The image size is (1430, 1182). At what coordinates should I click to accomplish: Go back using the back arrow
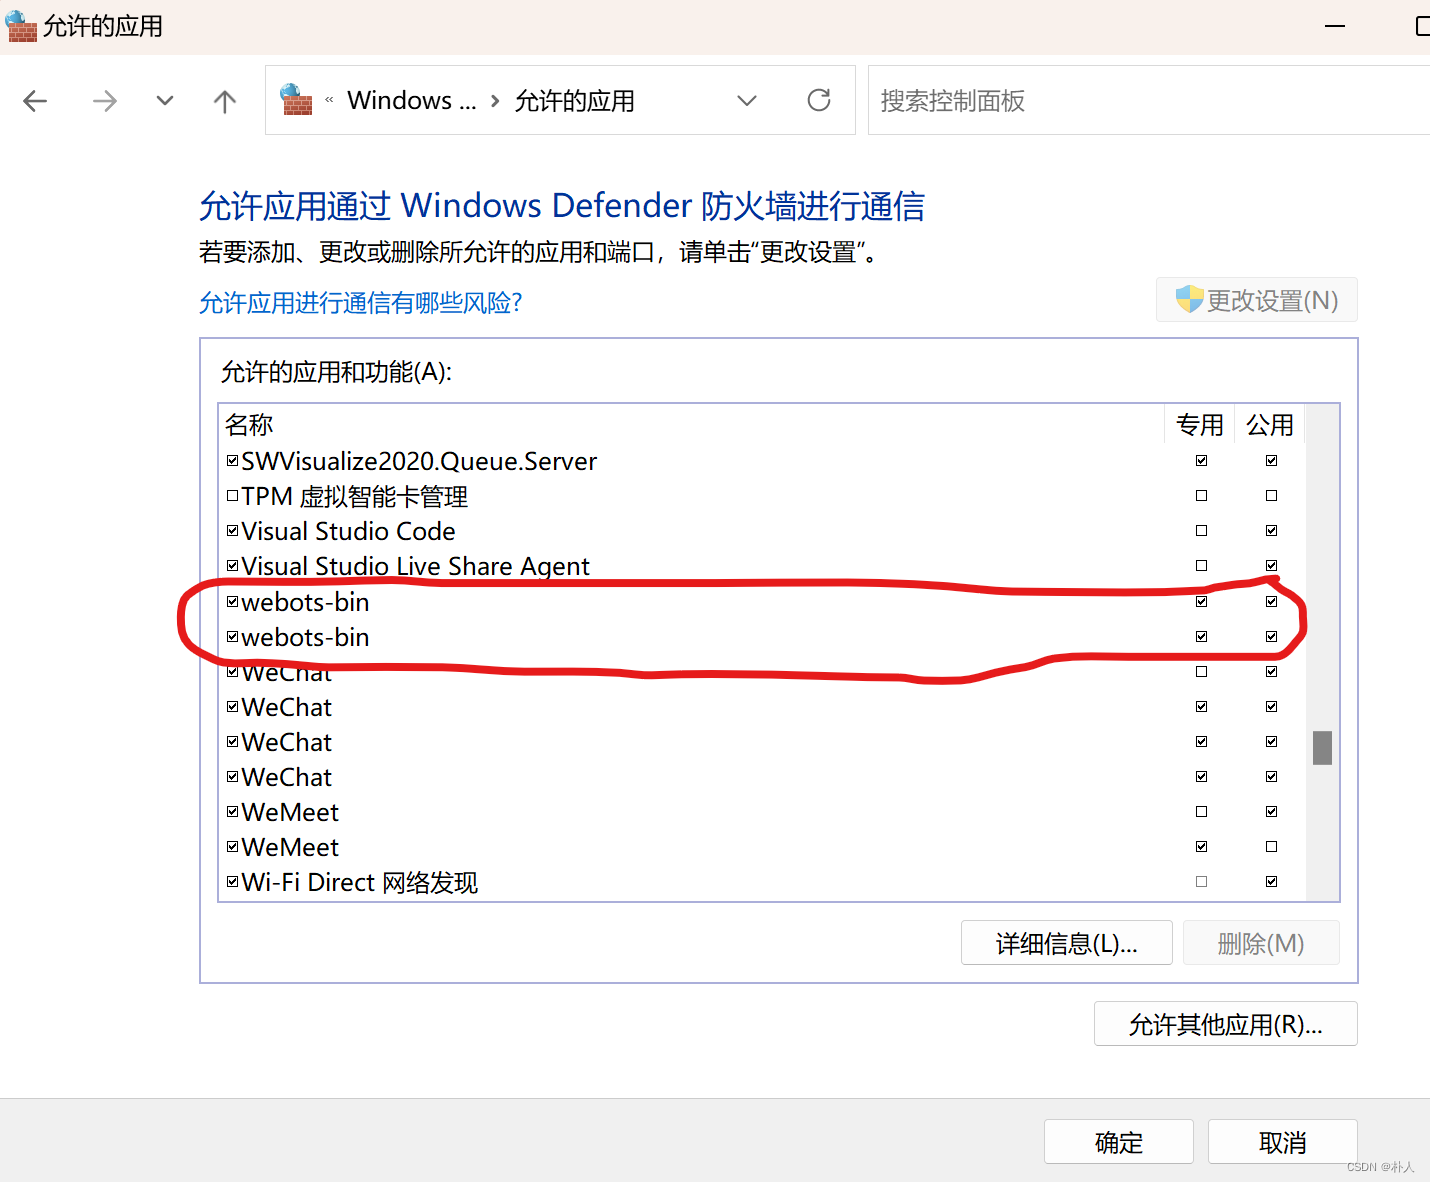(x=35, y=101)
